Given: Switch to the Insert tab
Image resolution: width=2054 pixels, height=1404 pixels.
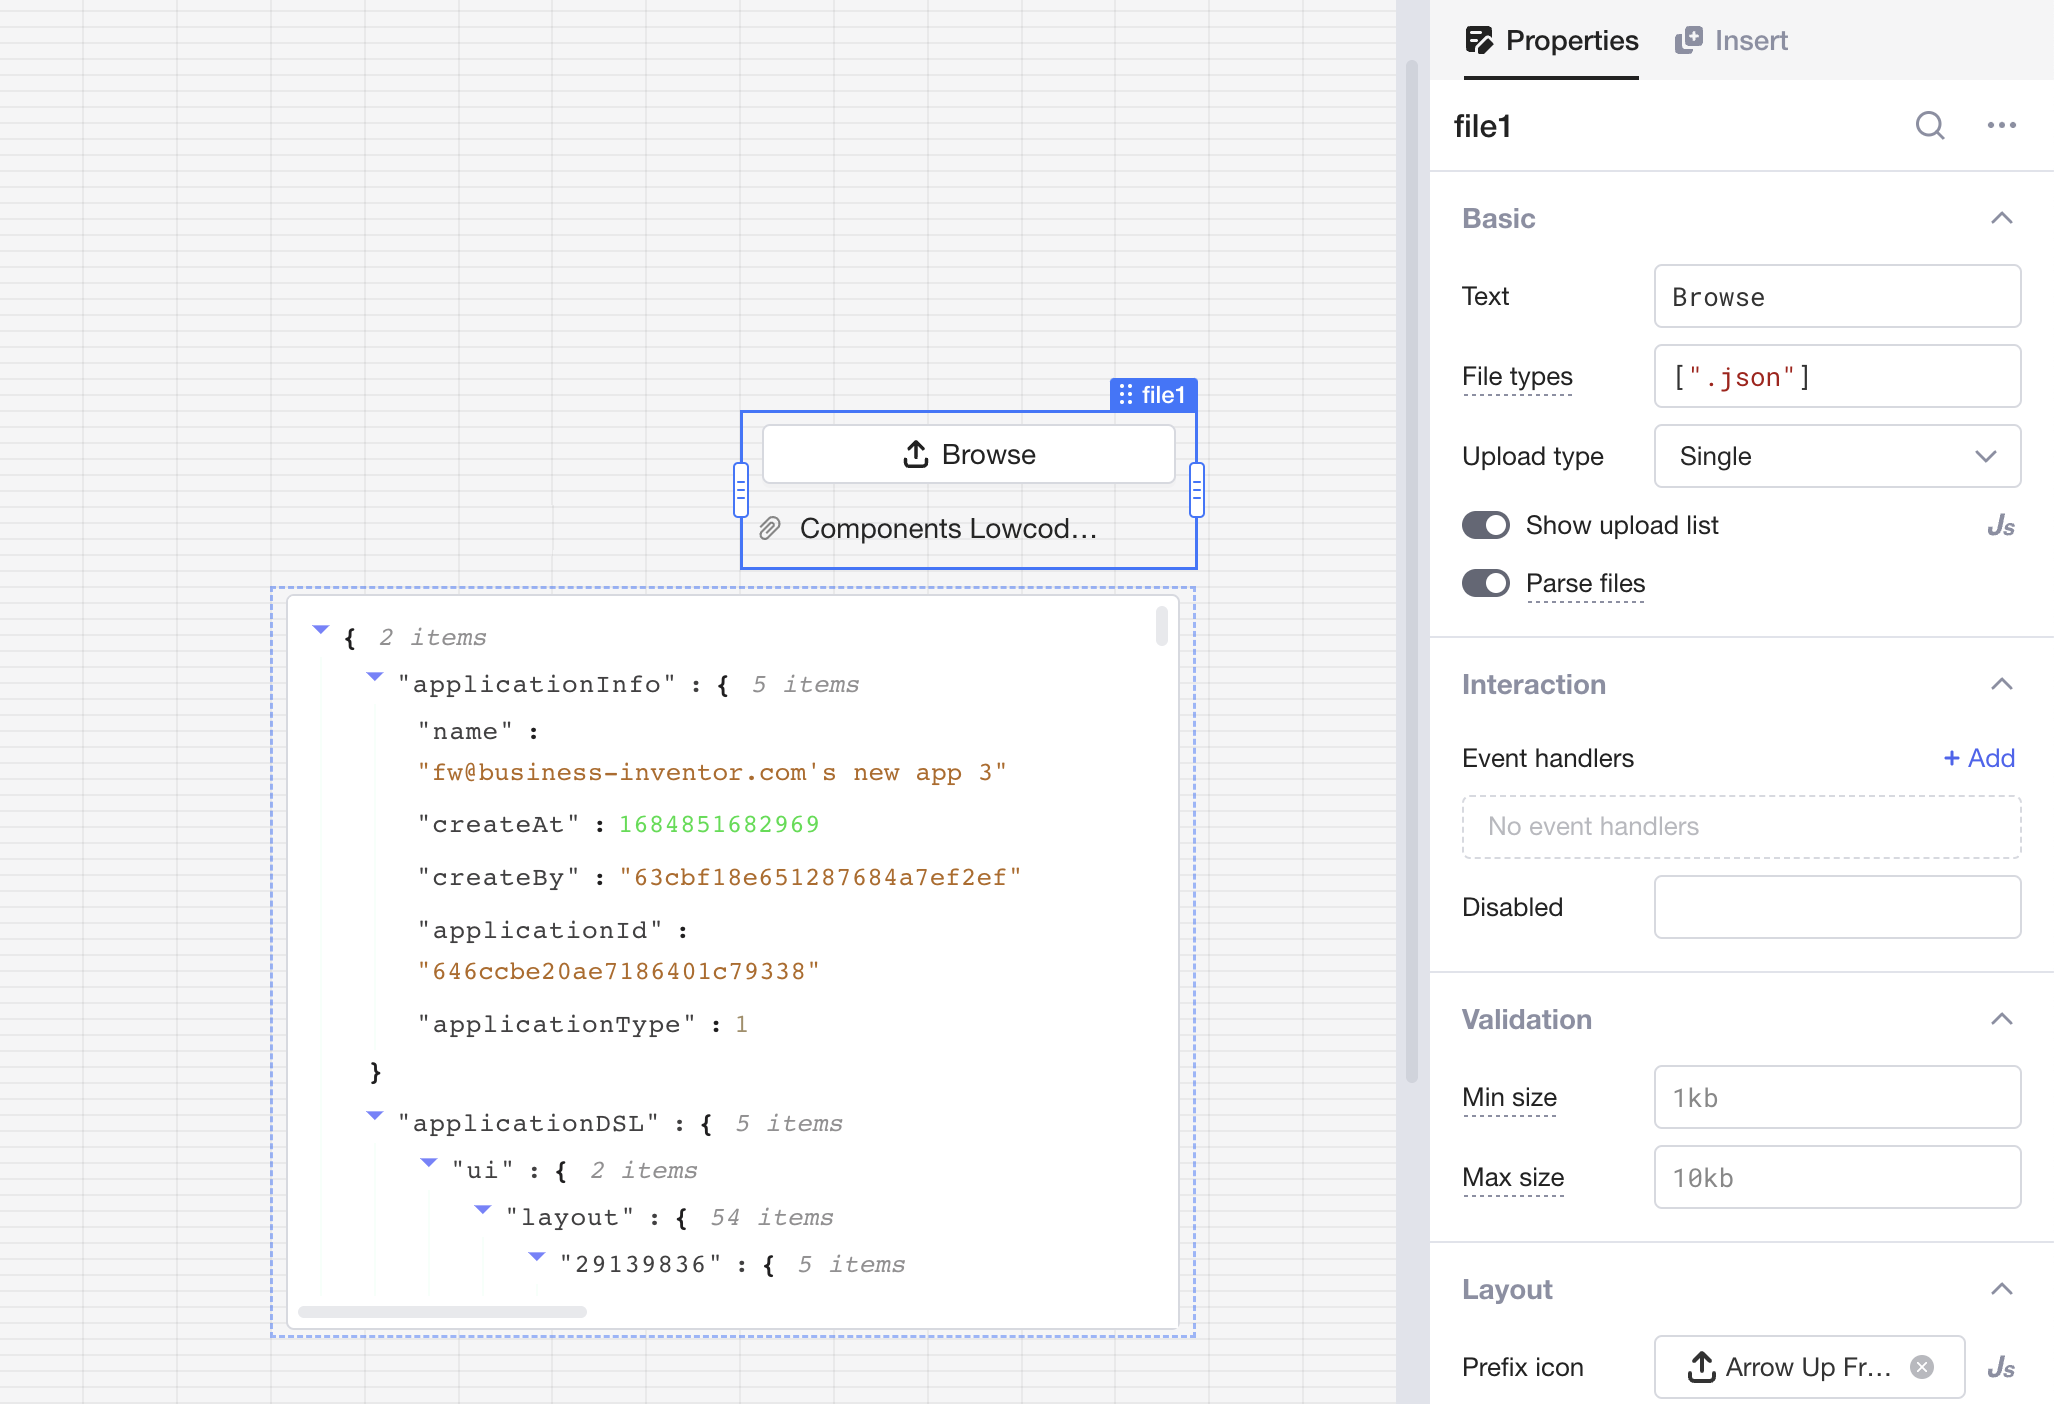Looking at the screenshot, I should tap(1732, 40).
